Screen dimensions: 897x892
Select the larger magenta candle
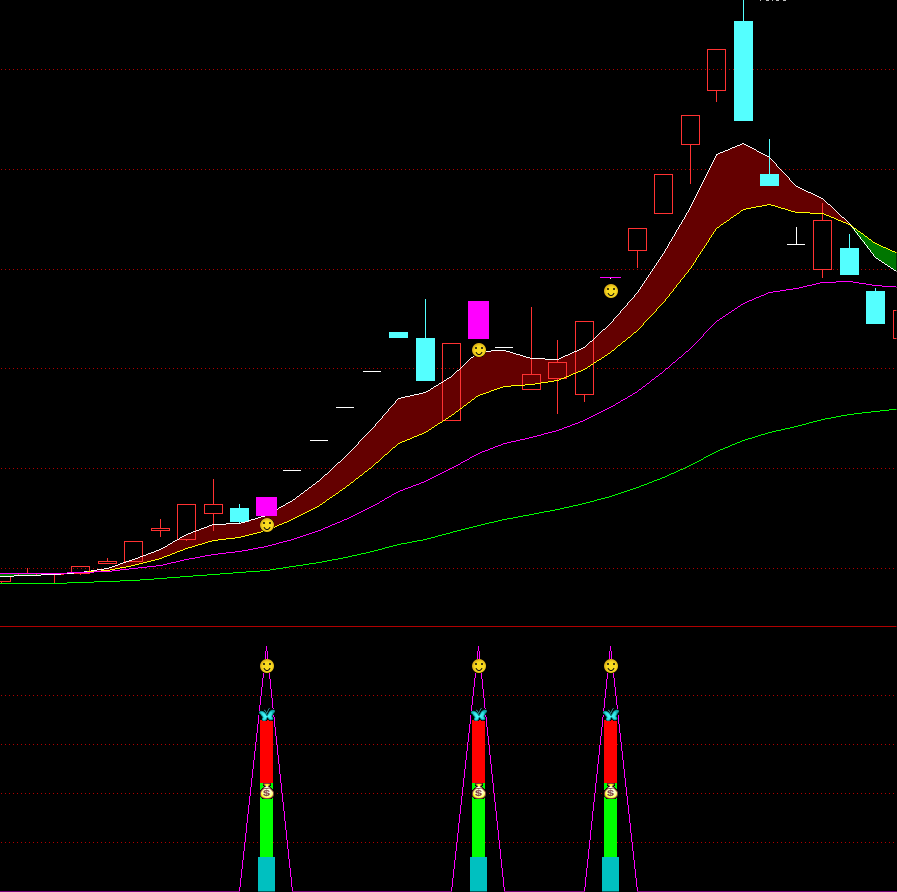tap(479, 320)
